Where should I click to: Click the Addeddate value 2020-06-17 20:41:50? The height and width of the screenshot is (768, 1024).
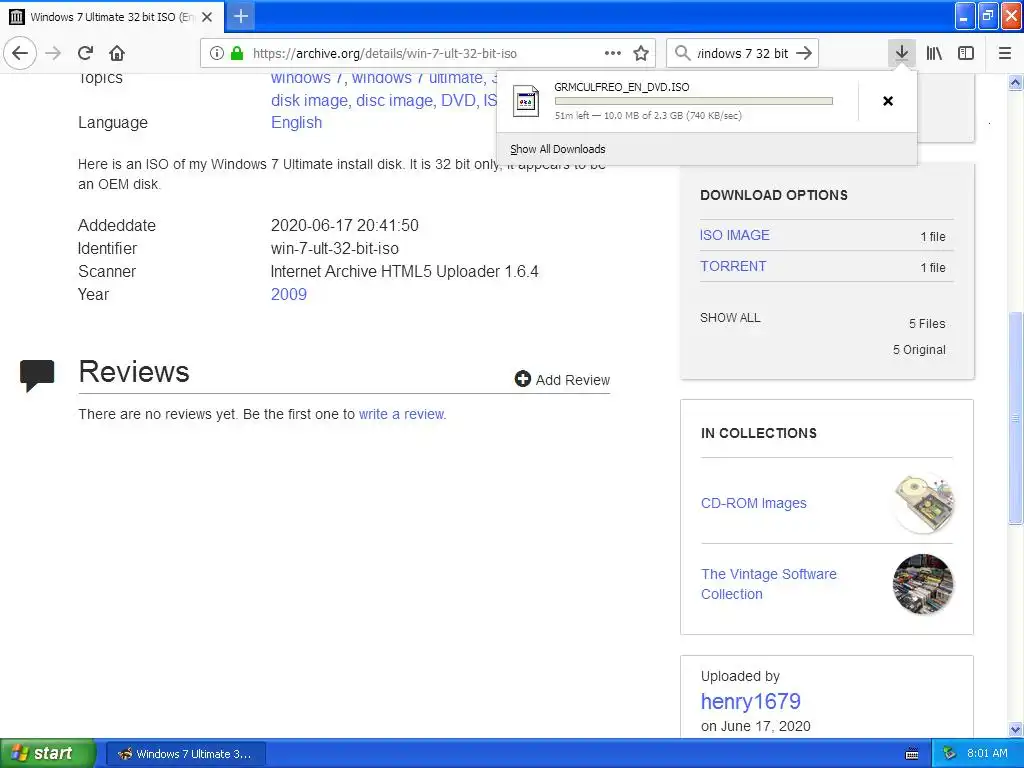click(x=344, y=225)
